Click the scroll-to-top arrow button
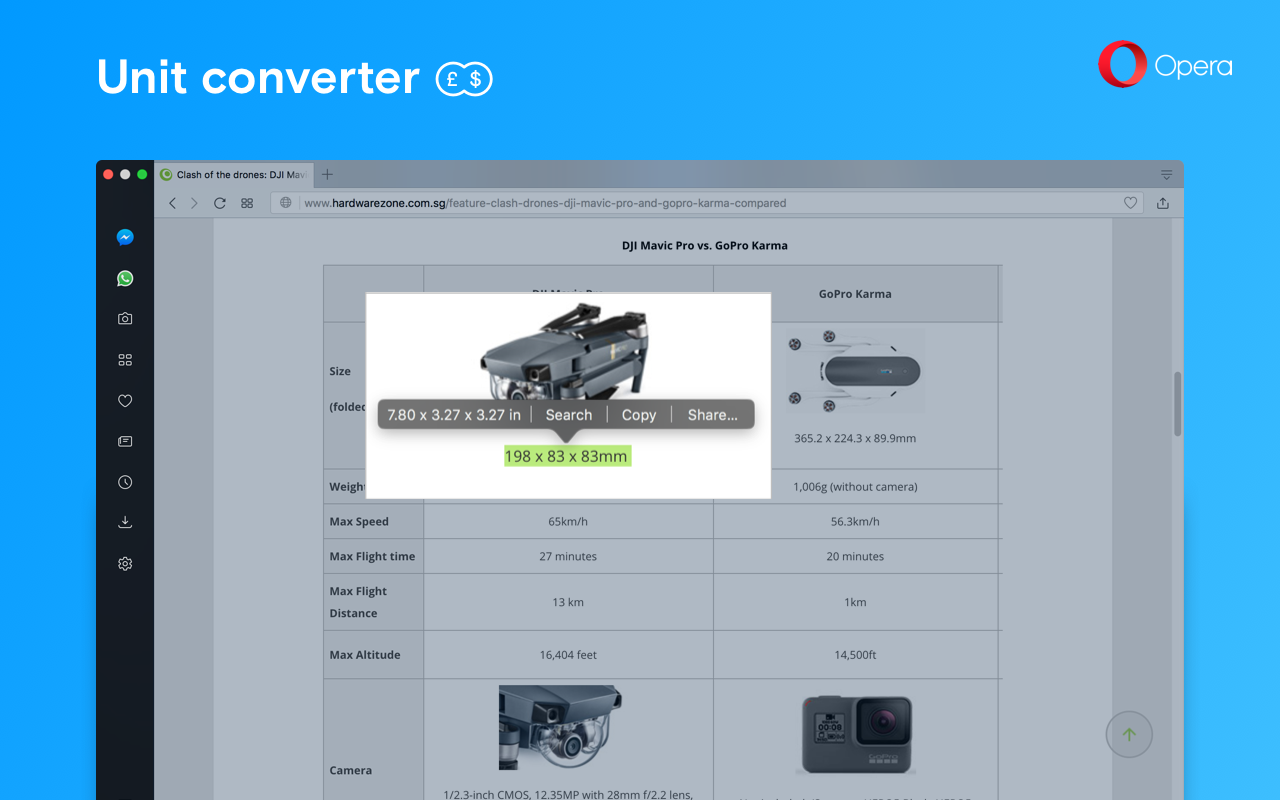1280x800 pixels. tap(1129, 735)
